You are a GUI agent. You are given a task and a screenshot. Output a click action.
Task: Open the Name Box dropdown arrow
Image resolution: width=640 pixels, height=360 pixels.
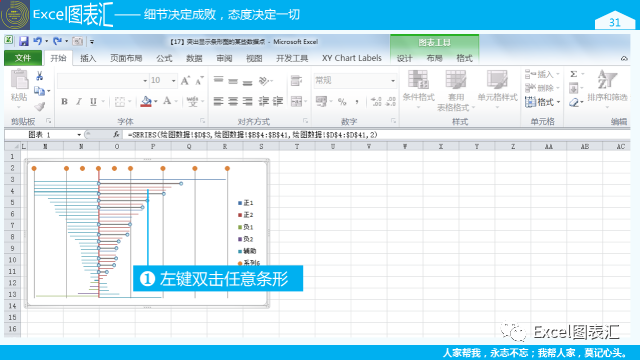(x=79, y=135)
